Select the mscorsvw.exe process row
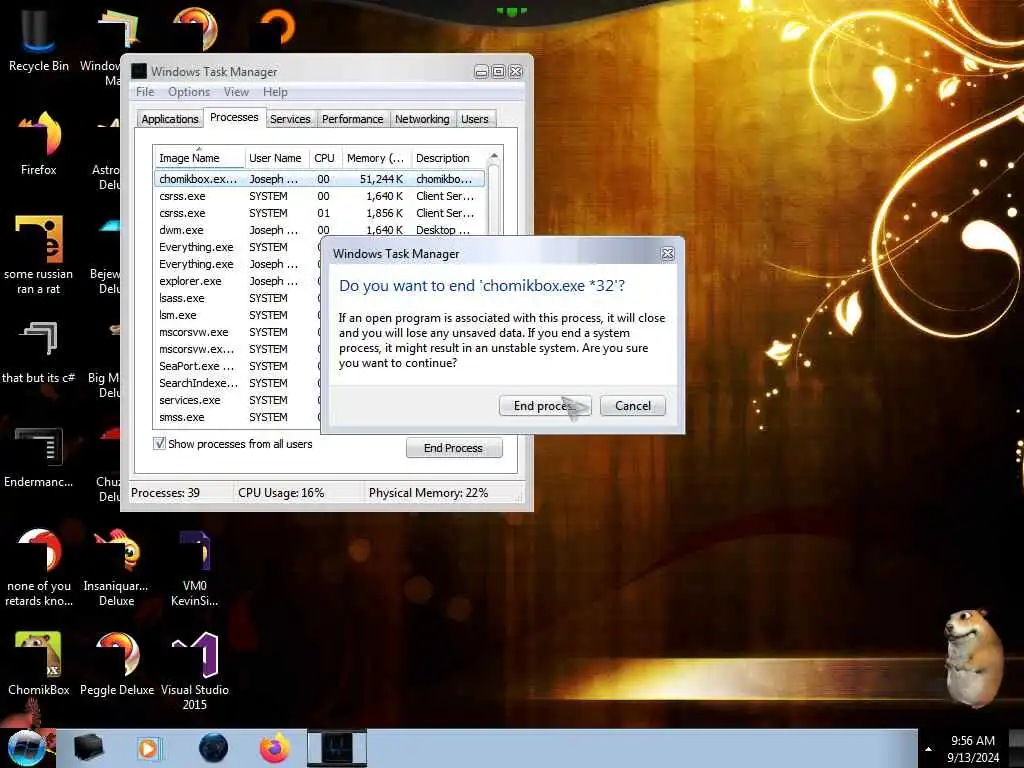This screenshot has height=768, width=1024. tap(238, 332)
